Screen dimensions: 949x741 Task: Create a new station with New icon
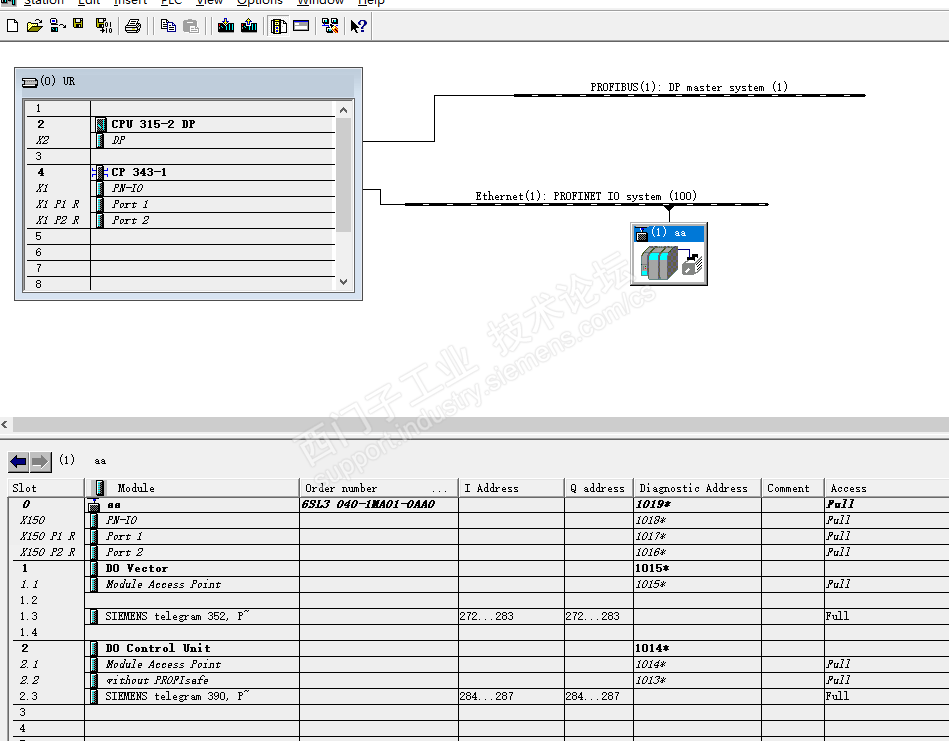click(12, 26)
